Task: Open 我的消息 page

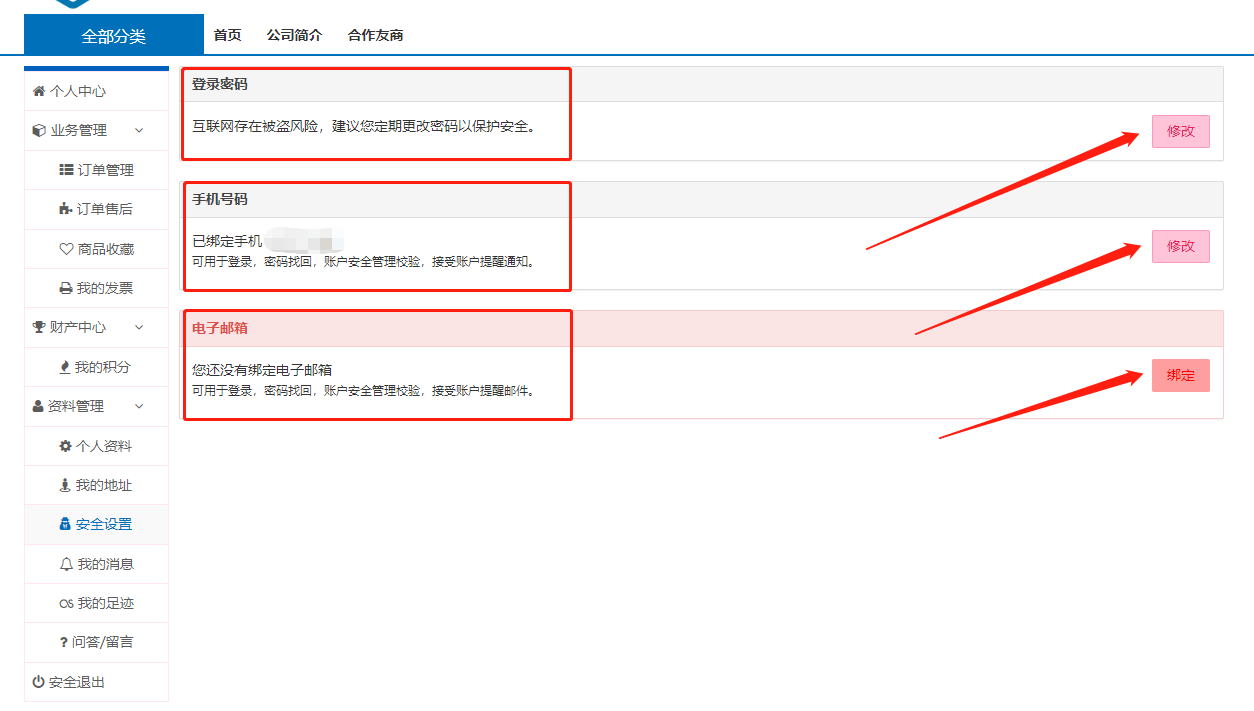Action: pos(96,564)
